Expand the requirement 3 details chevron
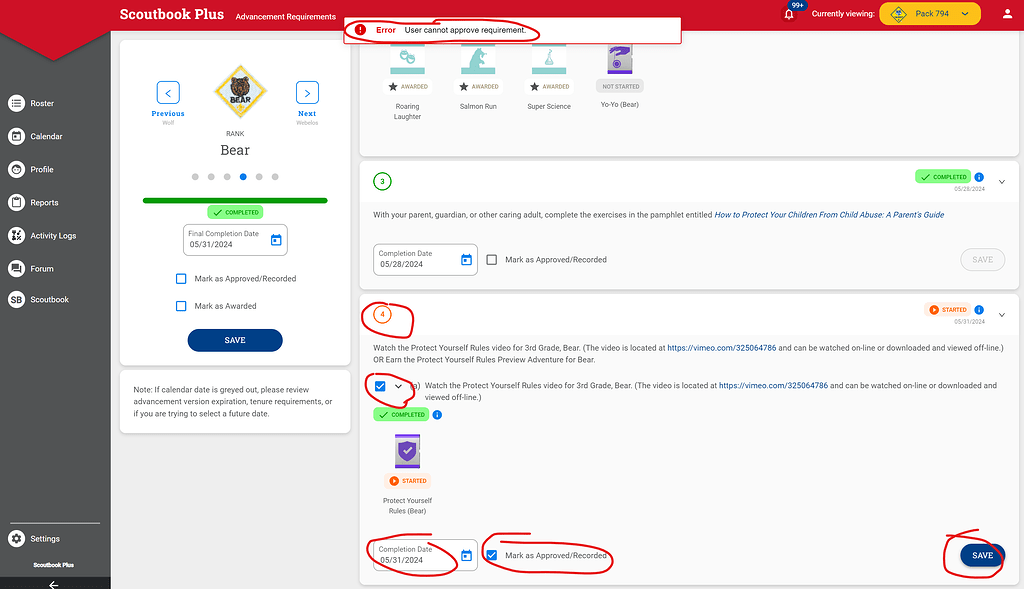The height and width of the screenshot is (589, 1024). coord(1001,181)
